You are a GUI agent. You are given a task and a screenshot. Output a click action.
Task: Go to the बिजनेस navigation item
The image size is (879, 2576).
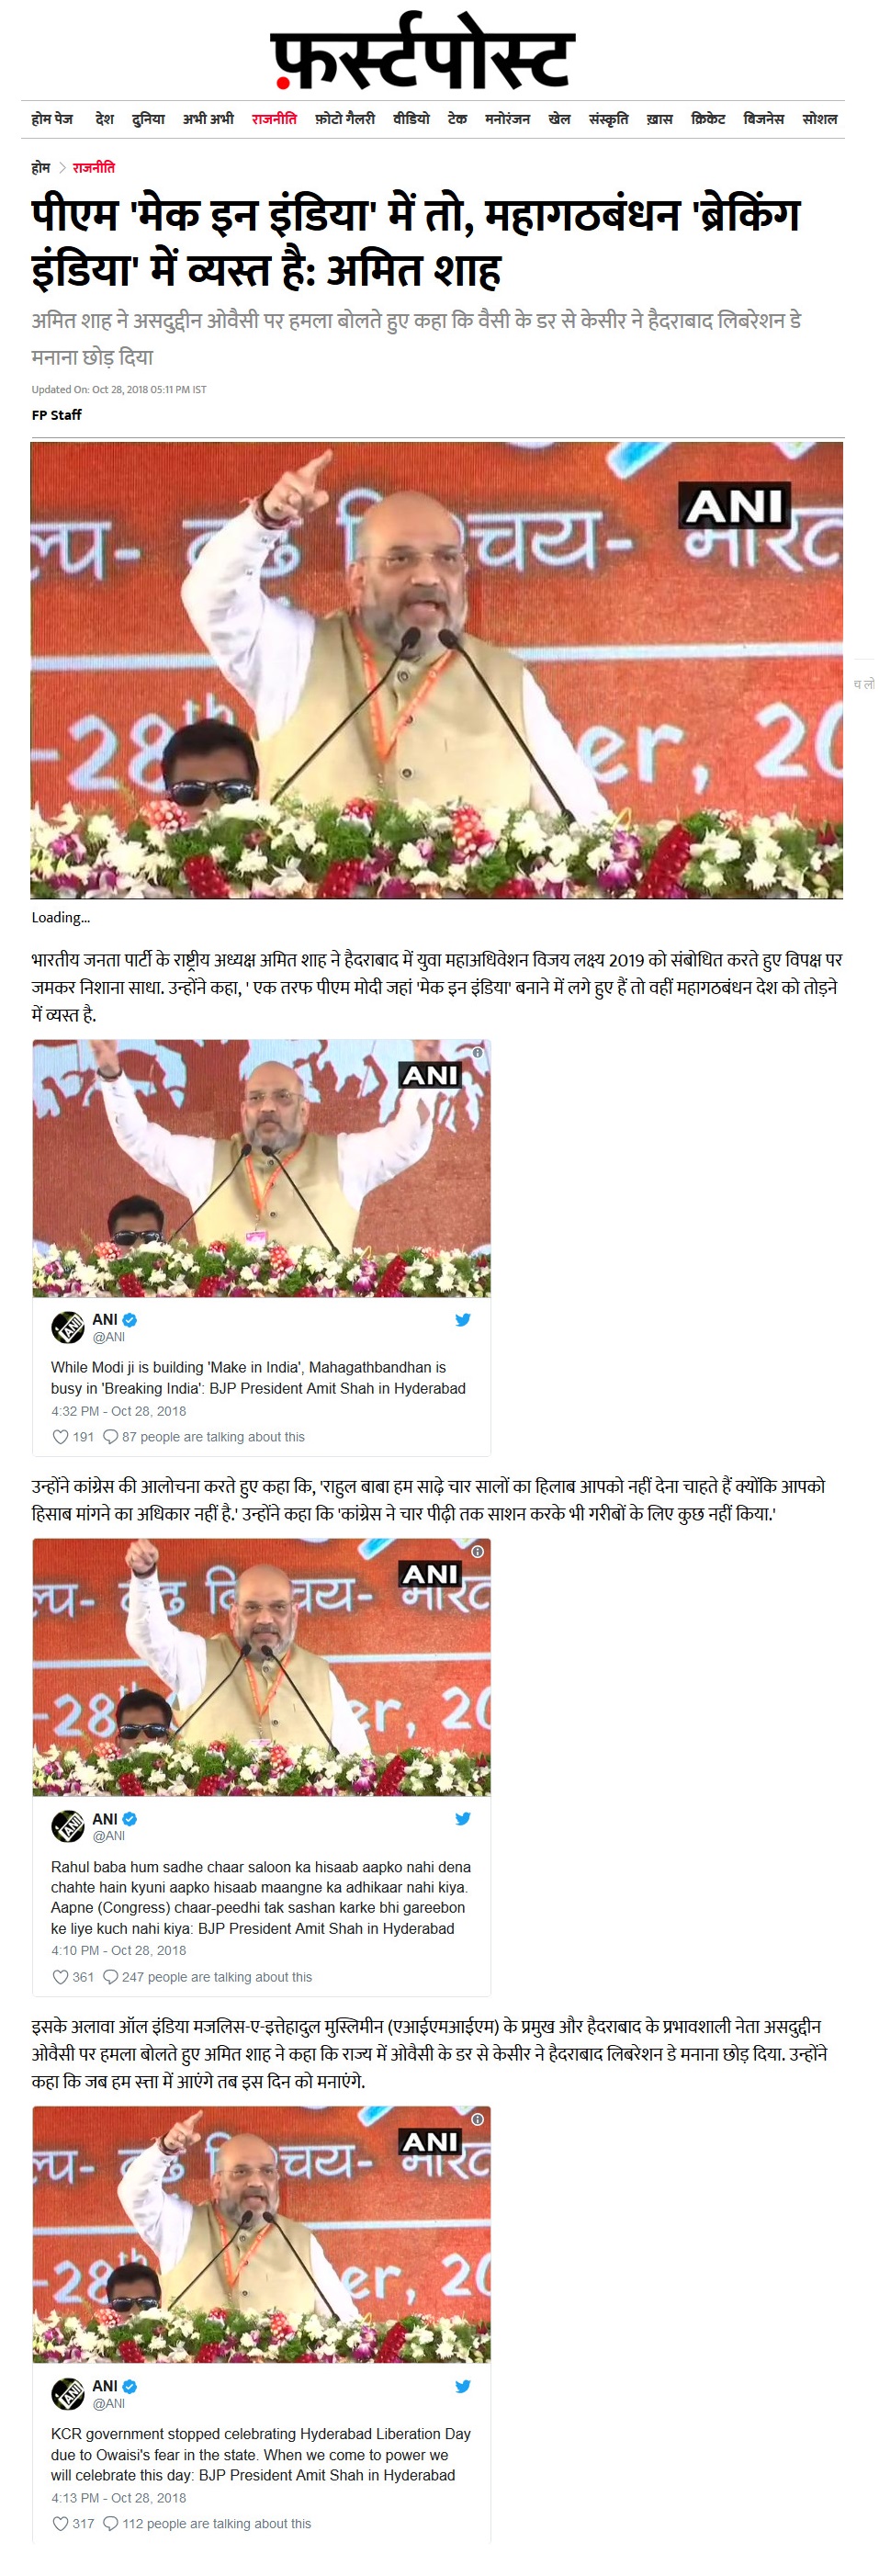point(764,119)
